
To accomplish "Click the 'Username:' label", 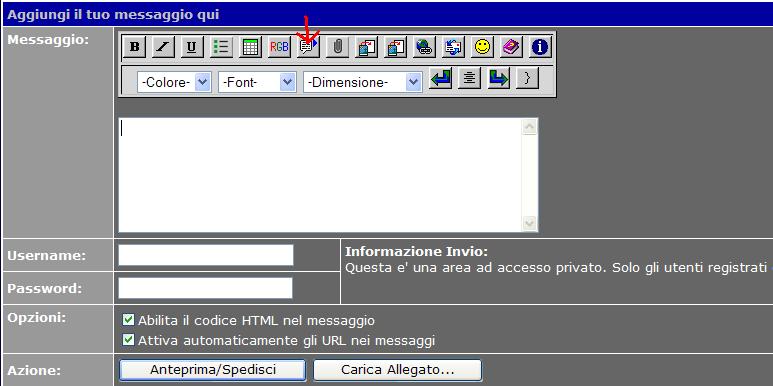I will pos(47,255).
